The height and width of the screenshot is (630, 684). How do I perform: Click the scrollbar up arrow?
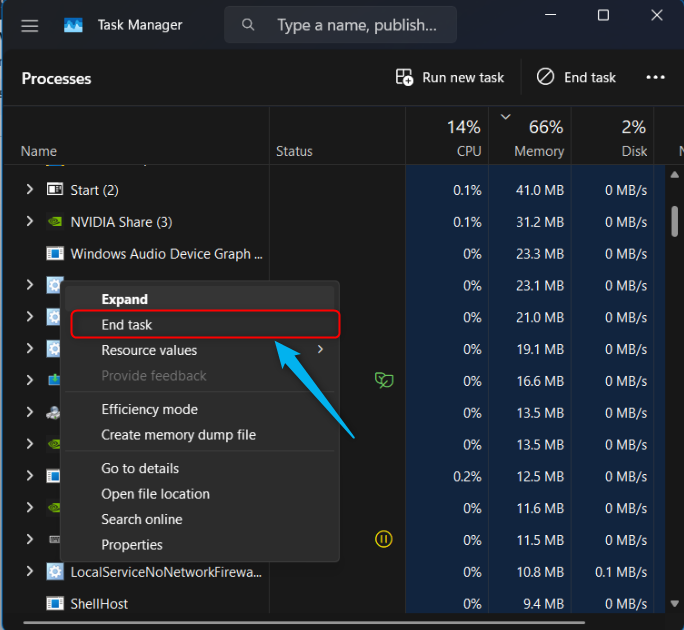point(674,175)
